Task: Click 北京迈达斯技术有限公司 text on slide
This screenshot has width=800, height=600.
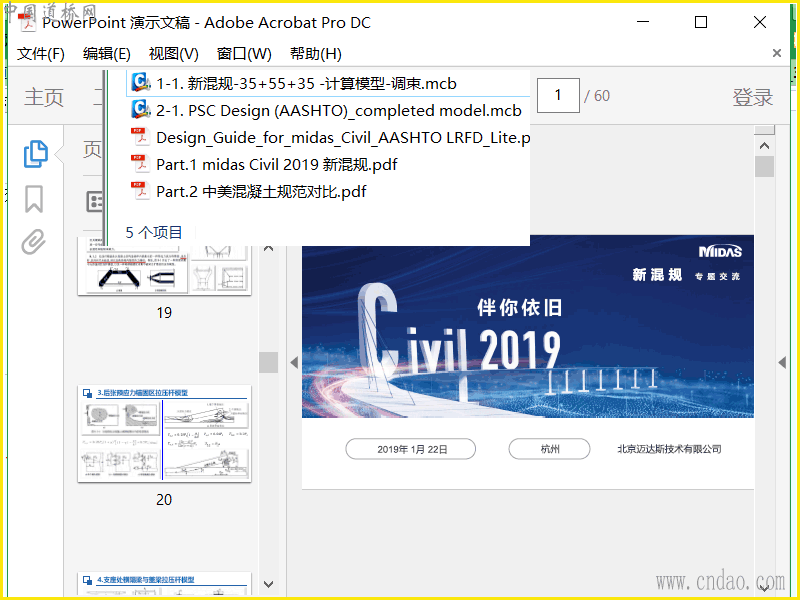Action: pyautogui.click(x=669, y=449)
